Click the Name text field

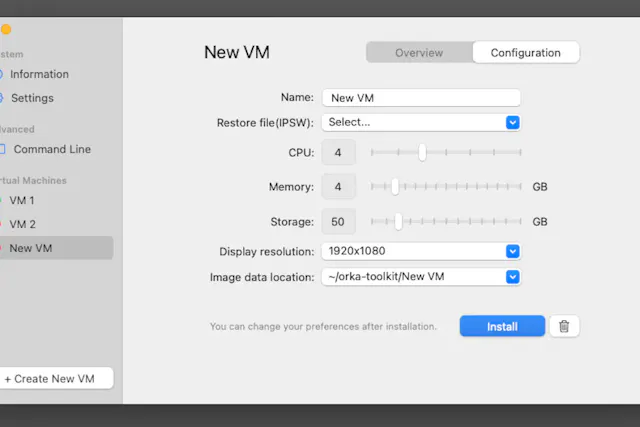pos(420,98)
